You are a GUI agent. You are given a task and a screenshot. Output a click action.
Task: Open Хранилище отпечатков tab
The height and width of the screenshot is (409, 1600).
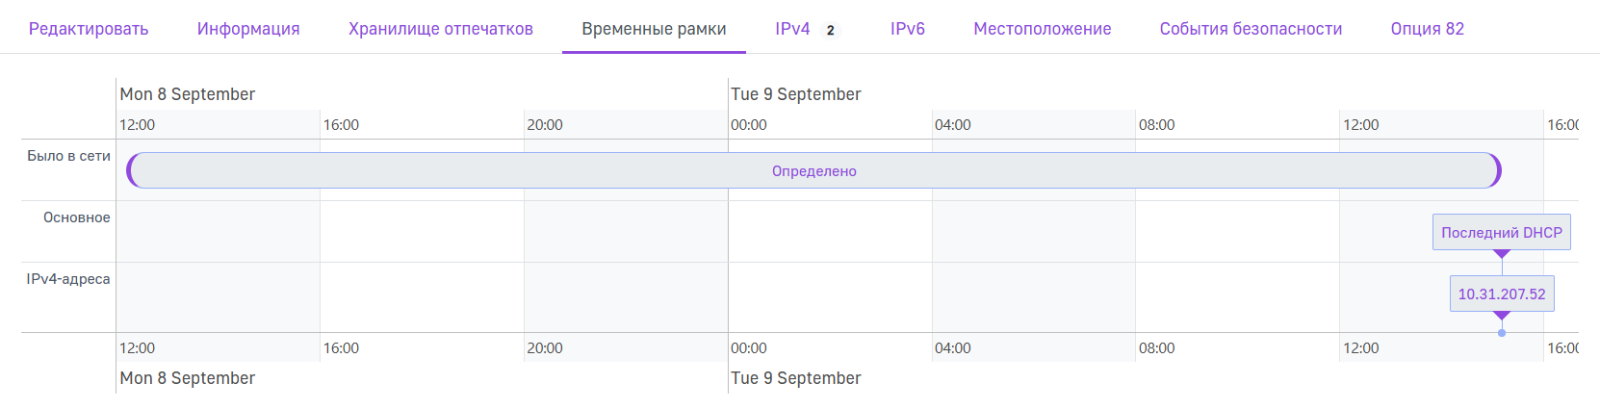(440, 29)
